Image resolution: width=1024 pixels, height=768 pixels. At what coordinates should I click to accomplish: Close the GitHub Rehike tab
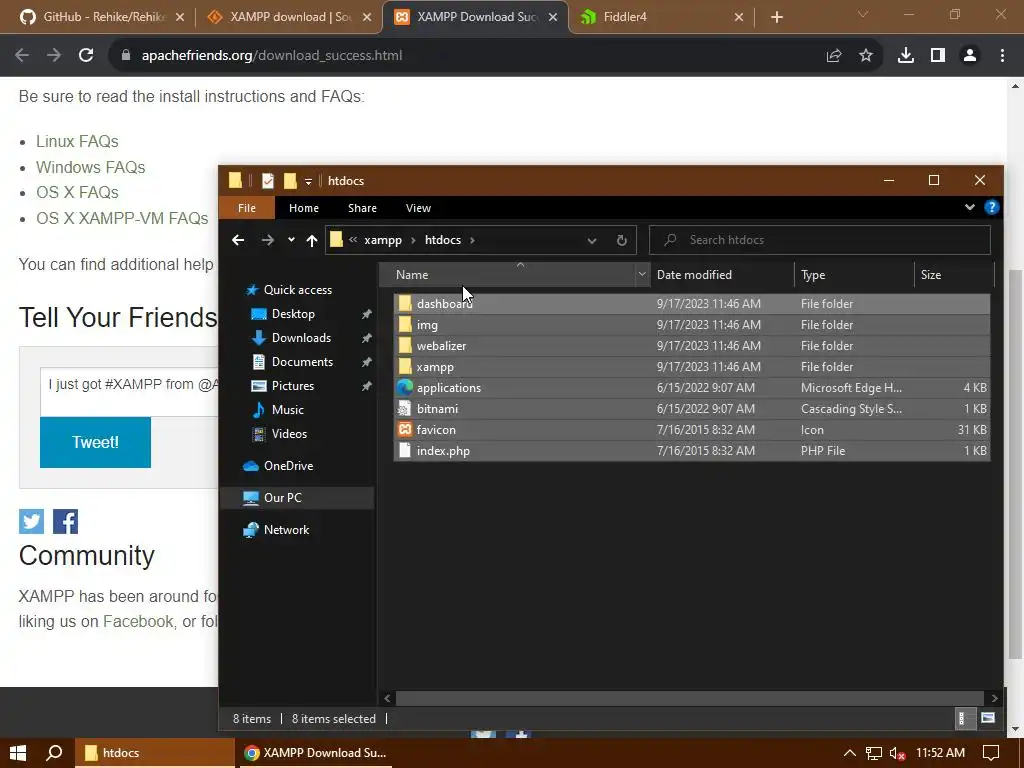pos(180,17)
